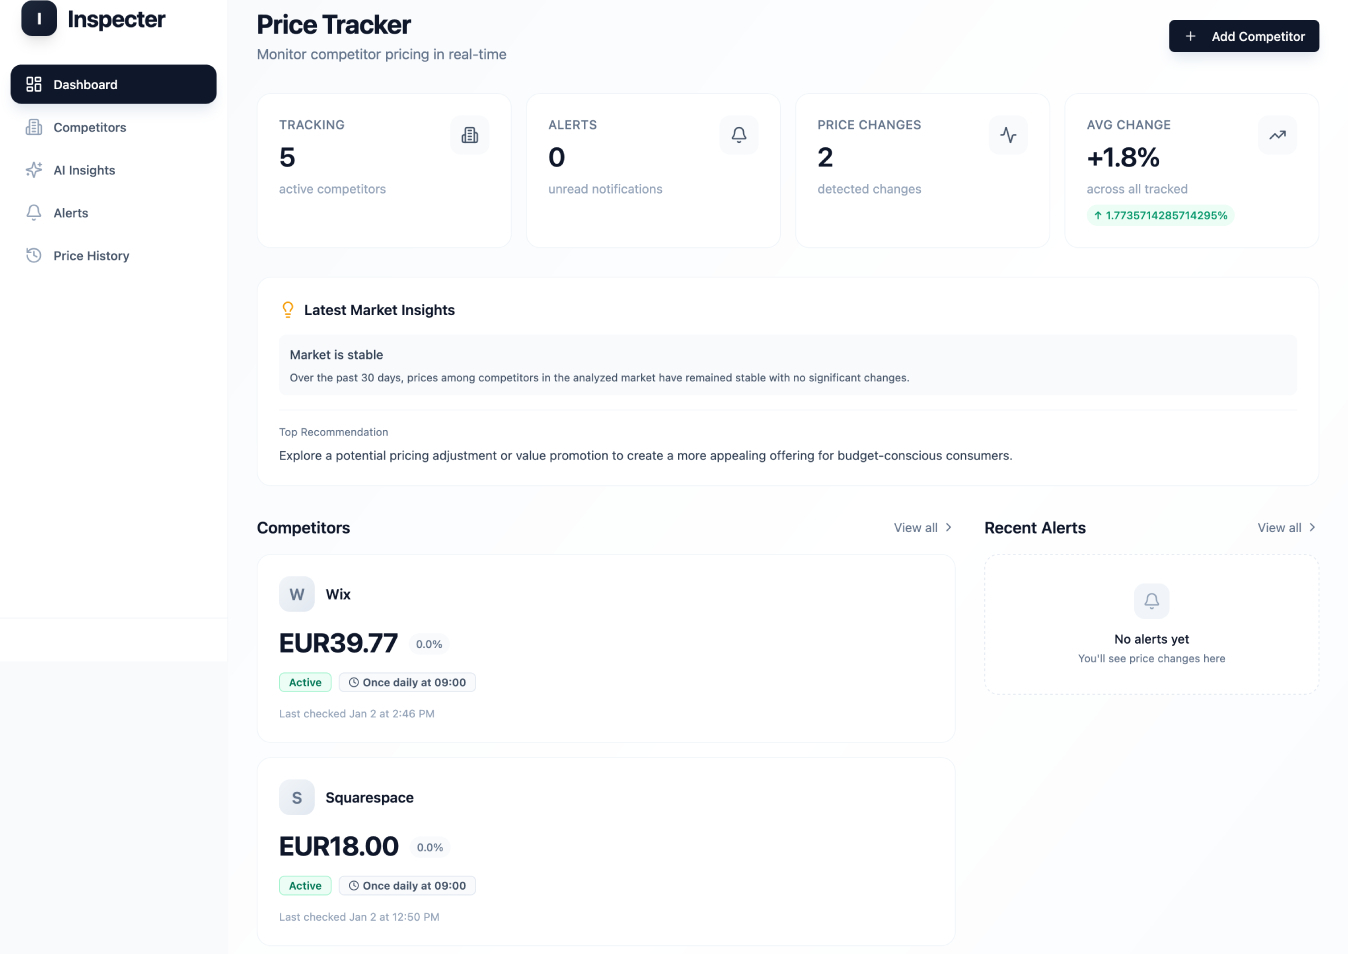The height and width of the screenshot is (954, 1348).
Task: Click the lightbulb icon beside Latest Market Insights
Action: [x=288, y=310]
